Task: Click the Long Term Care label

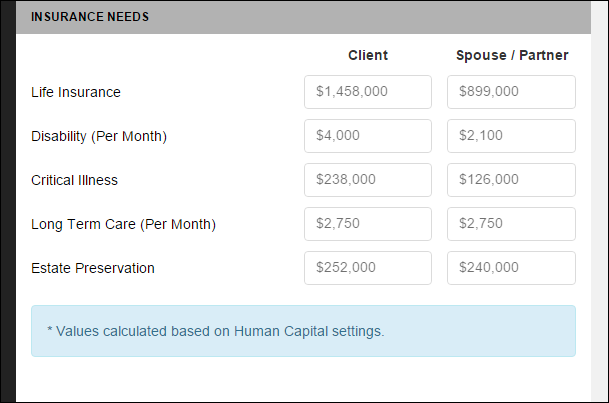Action: click(x=123, y=224)
